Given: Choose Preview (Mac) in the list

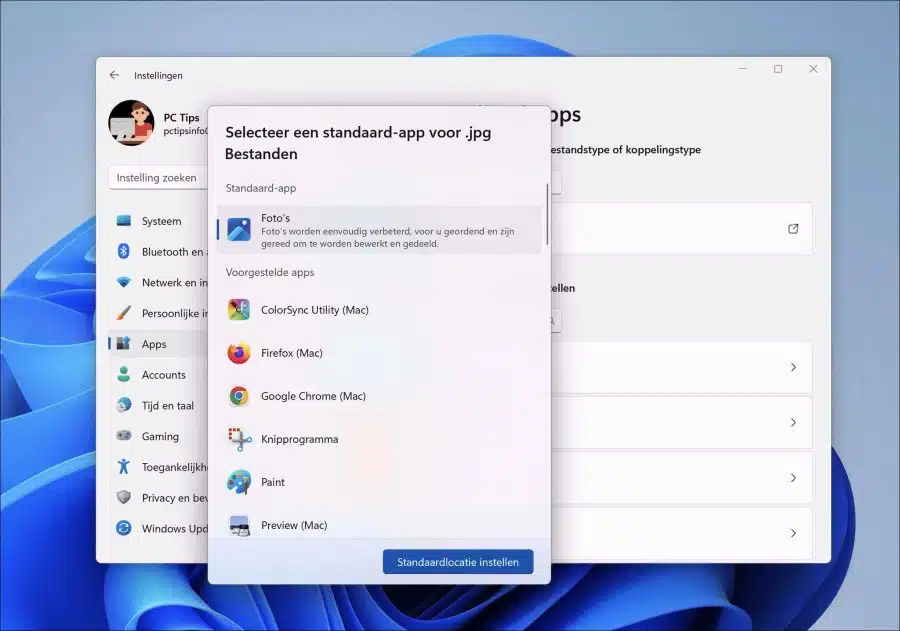Looking at the screenshot, I should [379, 524].
